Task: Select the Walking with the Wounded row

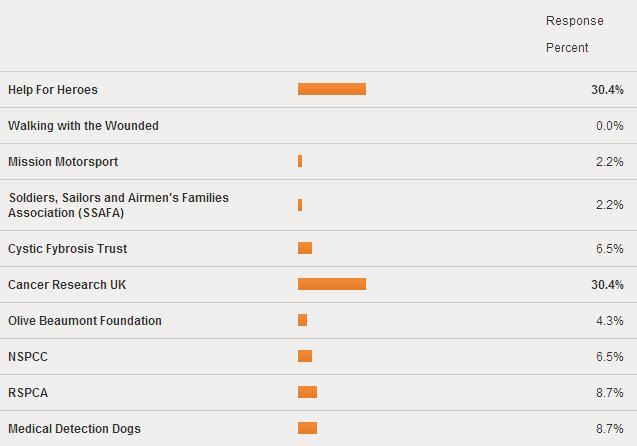Action: point(83,126)
